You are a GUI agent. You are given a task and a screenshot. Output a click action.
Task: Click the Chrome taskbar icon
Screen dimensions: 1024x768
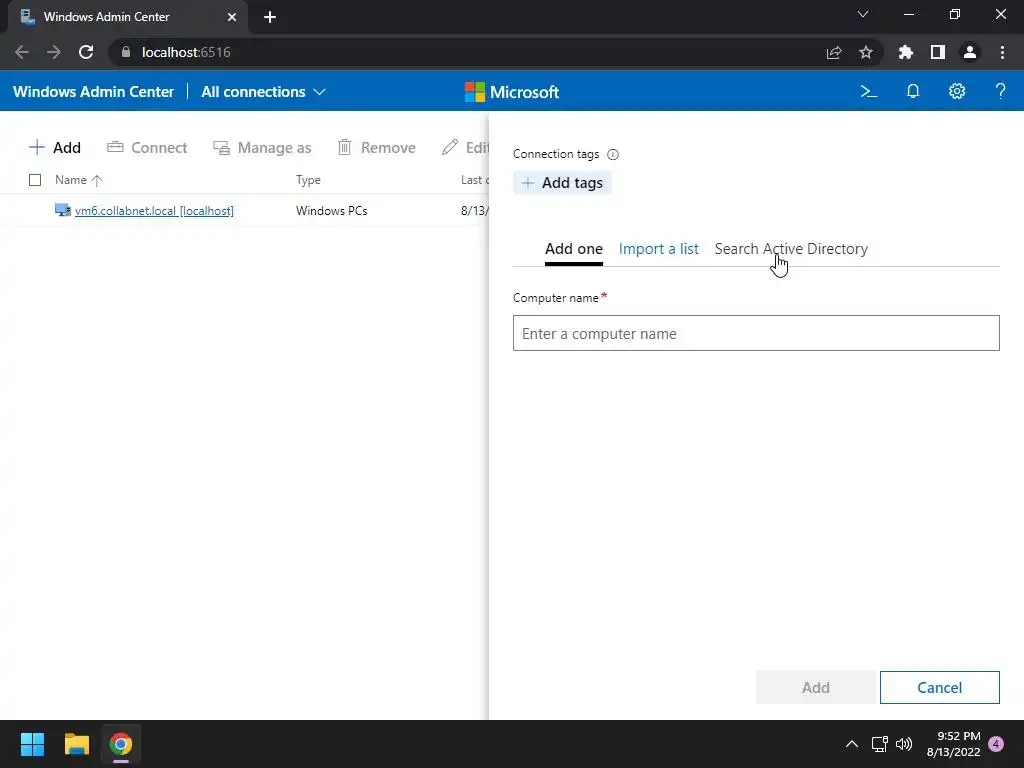(121, 744)
